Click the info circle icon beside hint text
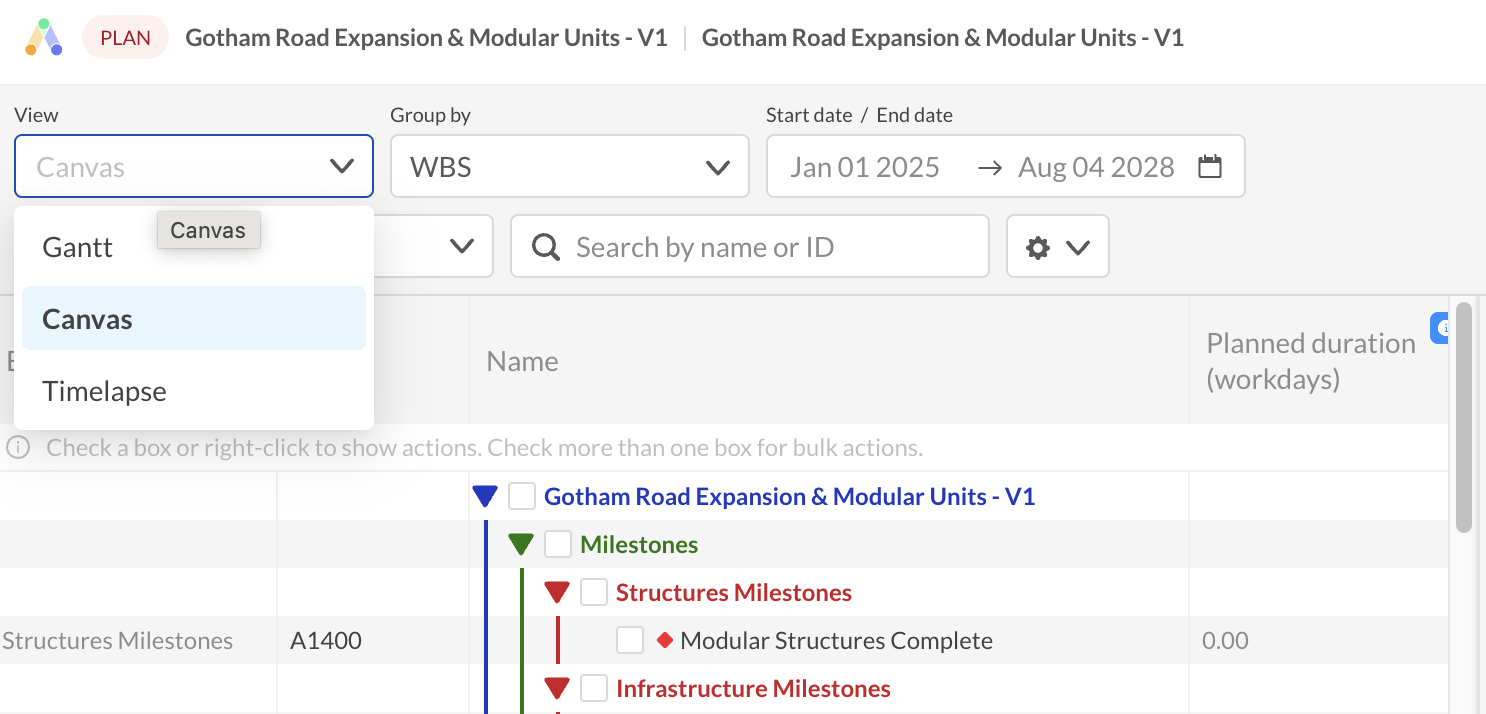 coord(18,447)
